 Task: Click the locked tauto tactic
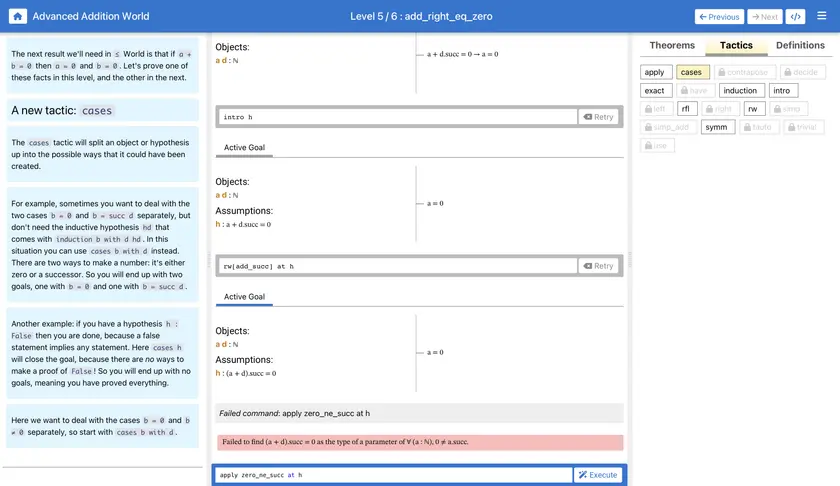click(x=756, y=127)
